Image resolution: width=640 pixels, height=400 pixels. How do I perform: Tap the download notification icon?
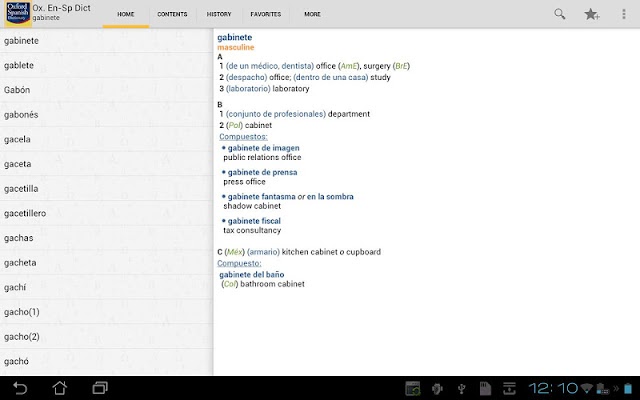(x=509, y=389)
